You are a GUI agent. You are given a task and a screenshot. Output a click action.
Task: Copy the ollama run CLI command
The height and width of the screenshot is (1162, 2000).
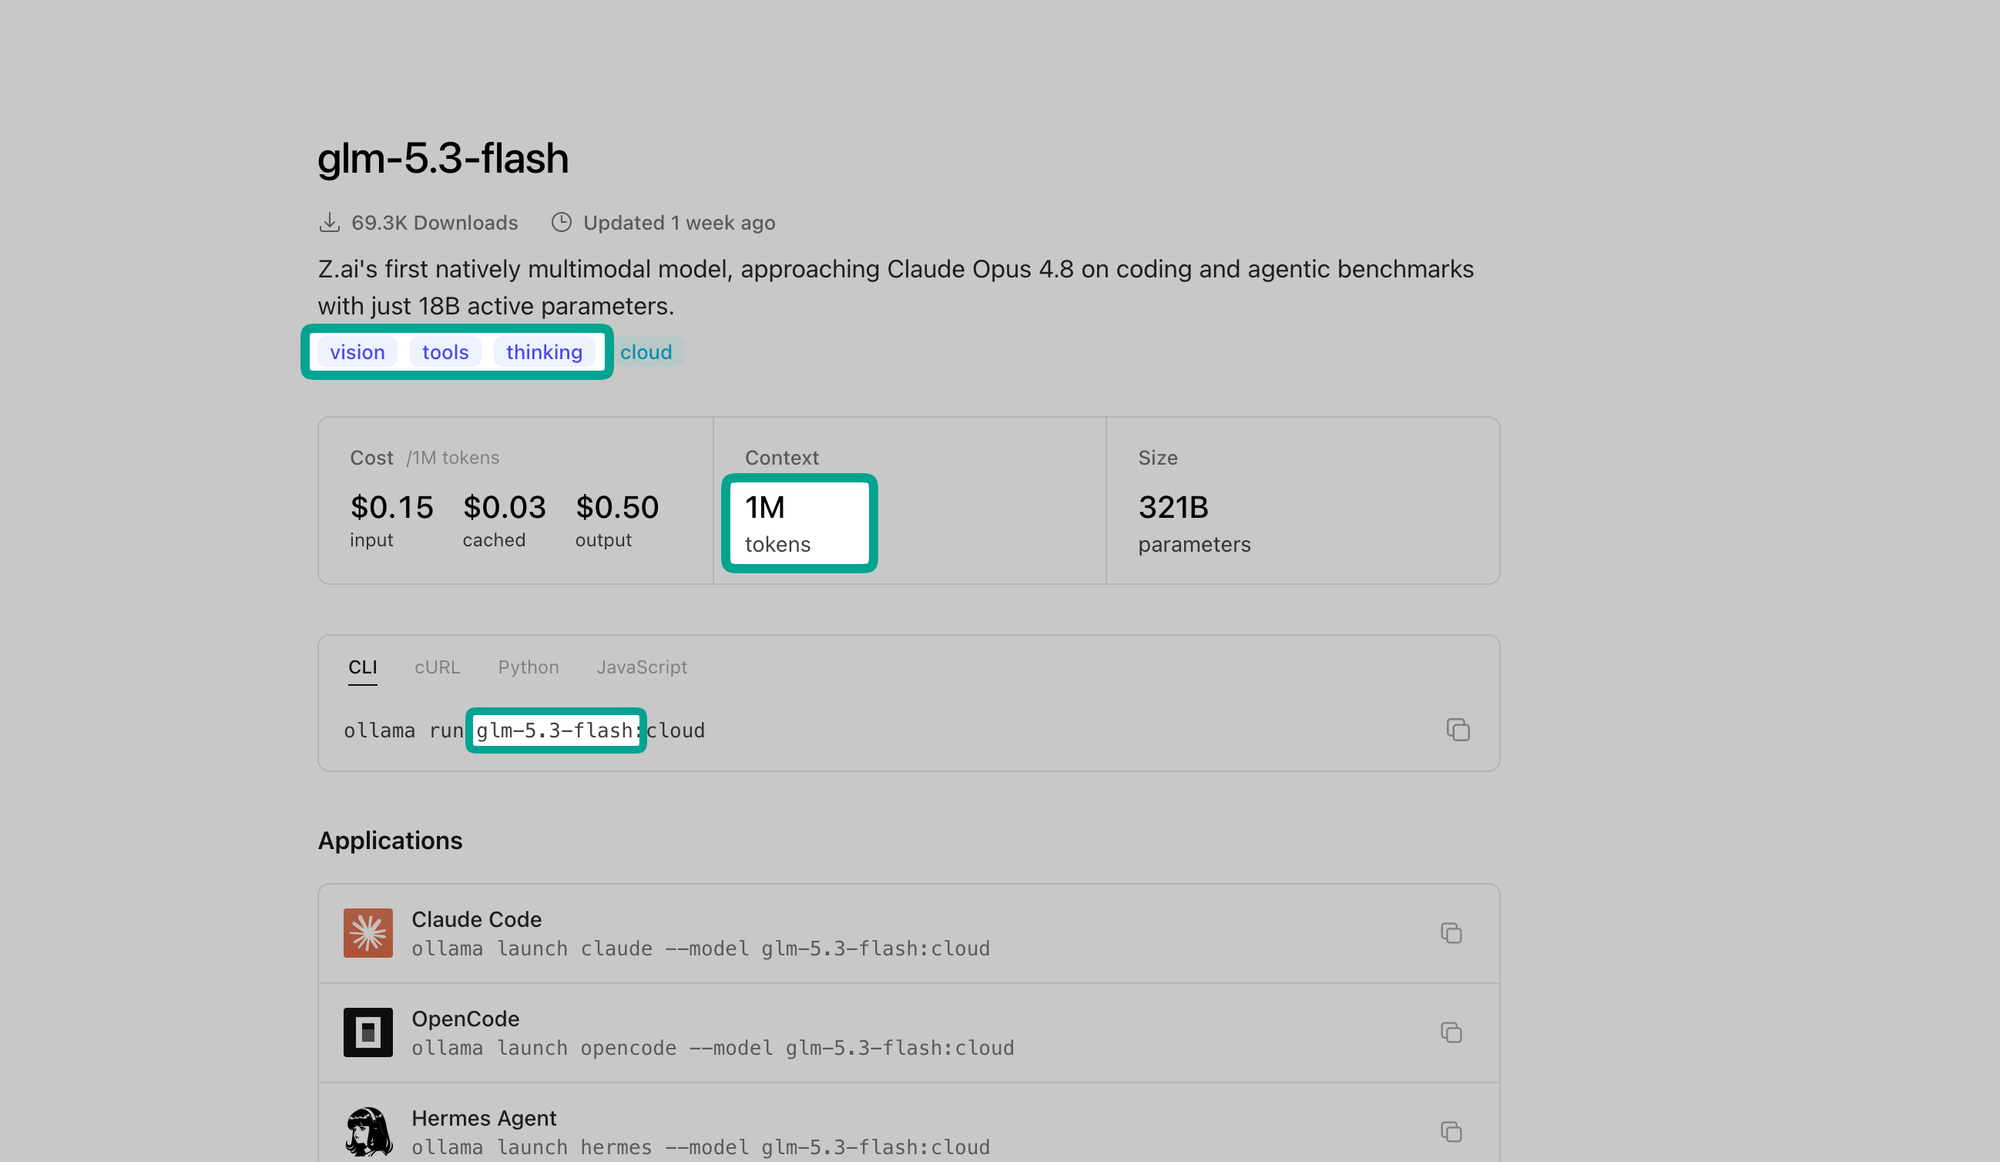[x=1458, y=730]
